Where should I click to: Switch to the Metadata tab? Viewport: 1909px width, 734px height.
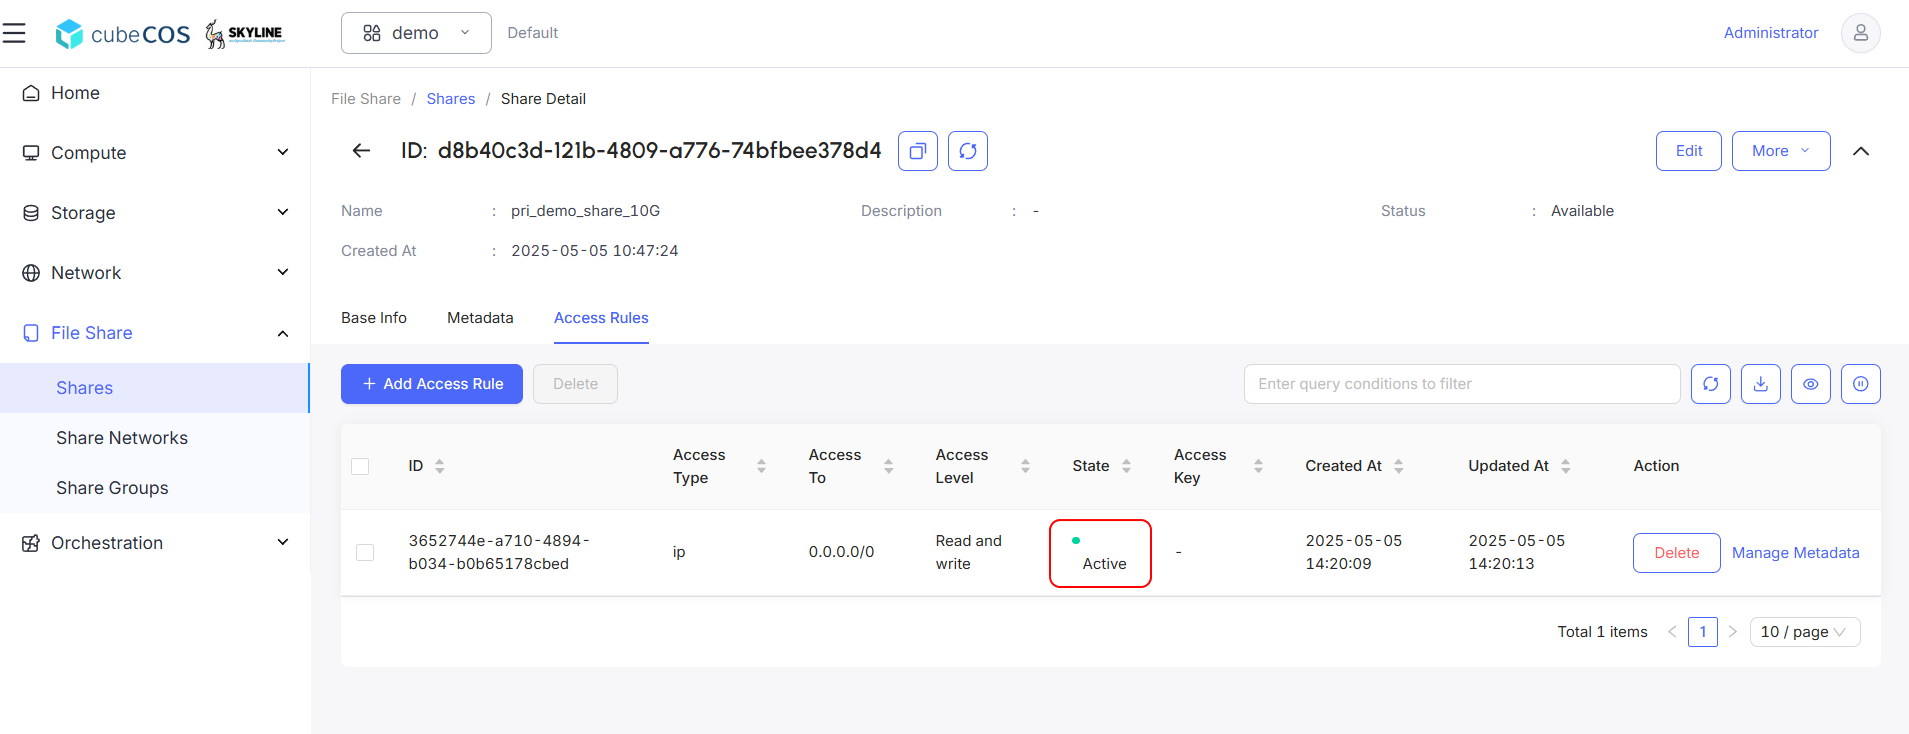coord(480,318)
